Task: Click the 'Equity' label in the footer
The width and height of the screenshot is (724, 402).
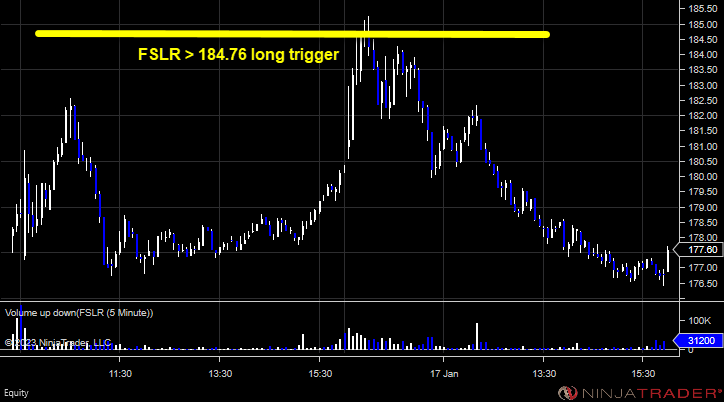Action: click(16, 393)
